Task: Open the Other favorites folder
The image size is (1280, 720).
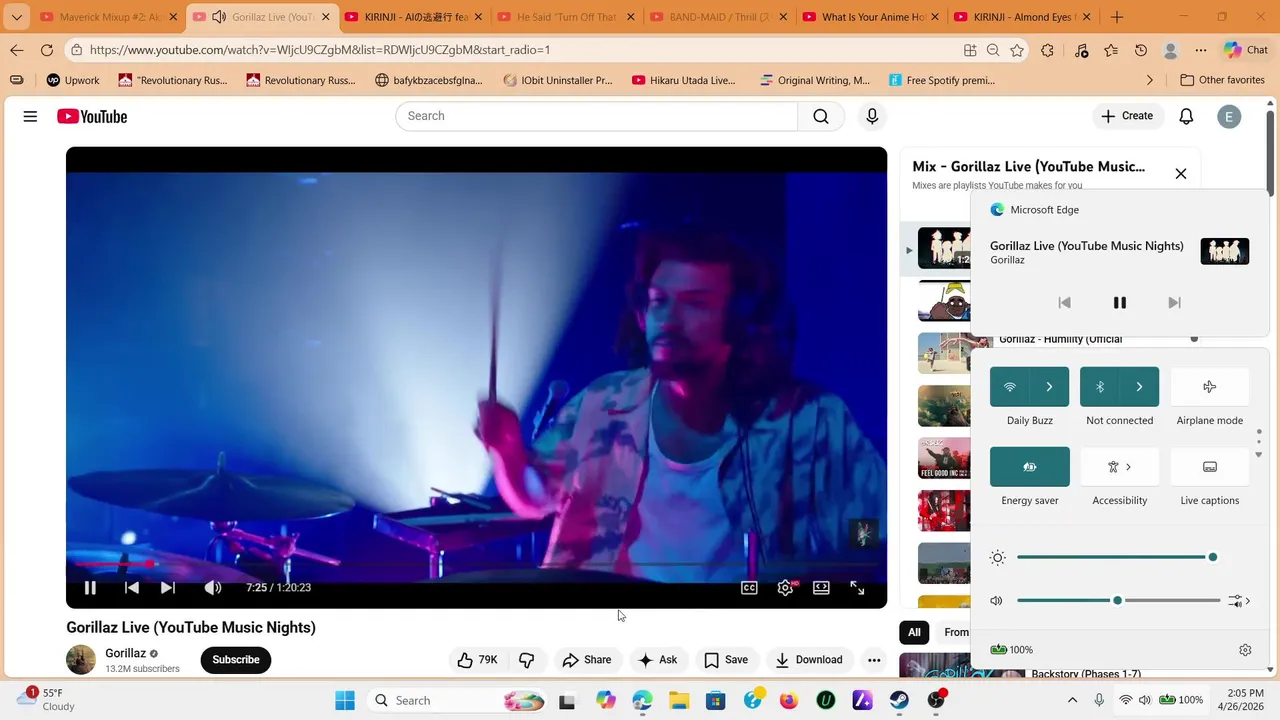Action: (x=1222, y=80)
